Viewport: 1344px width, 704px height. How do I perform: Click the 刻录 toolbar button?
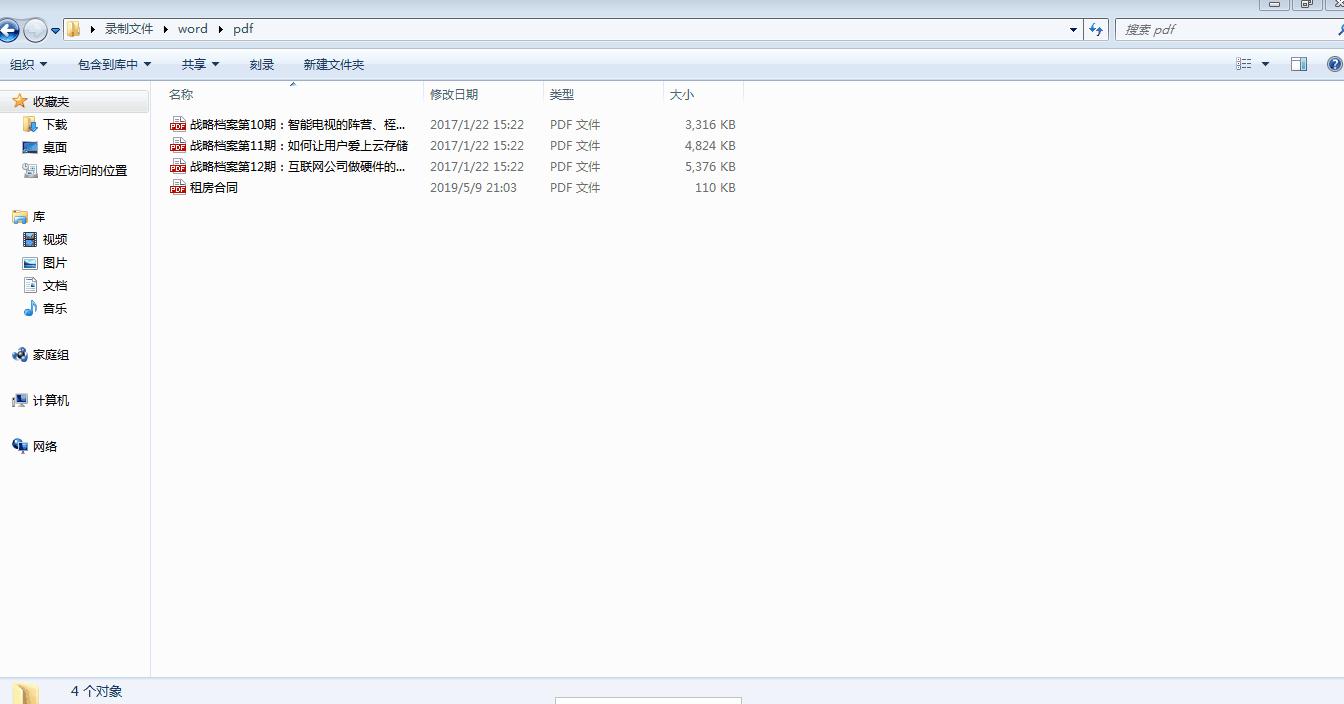[x=262, y=64]
